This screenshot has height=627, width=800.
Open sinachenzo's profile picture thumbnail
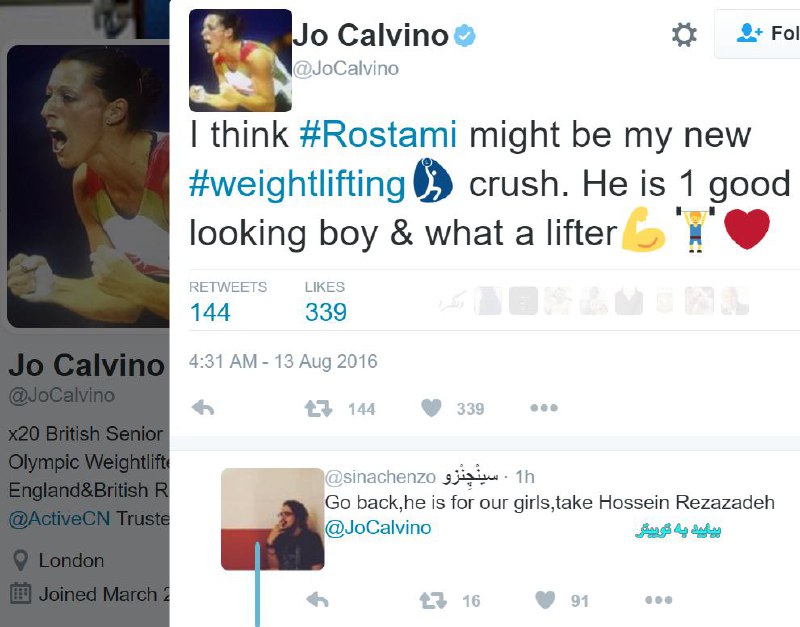[272, 519]
